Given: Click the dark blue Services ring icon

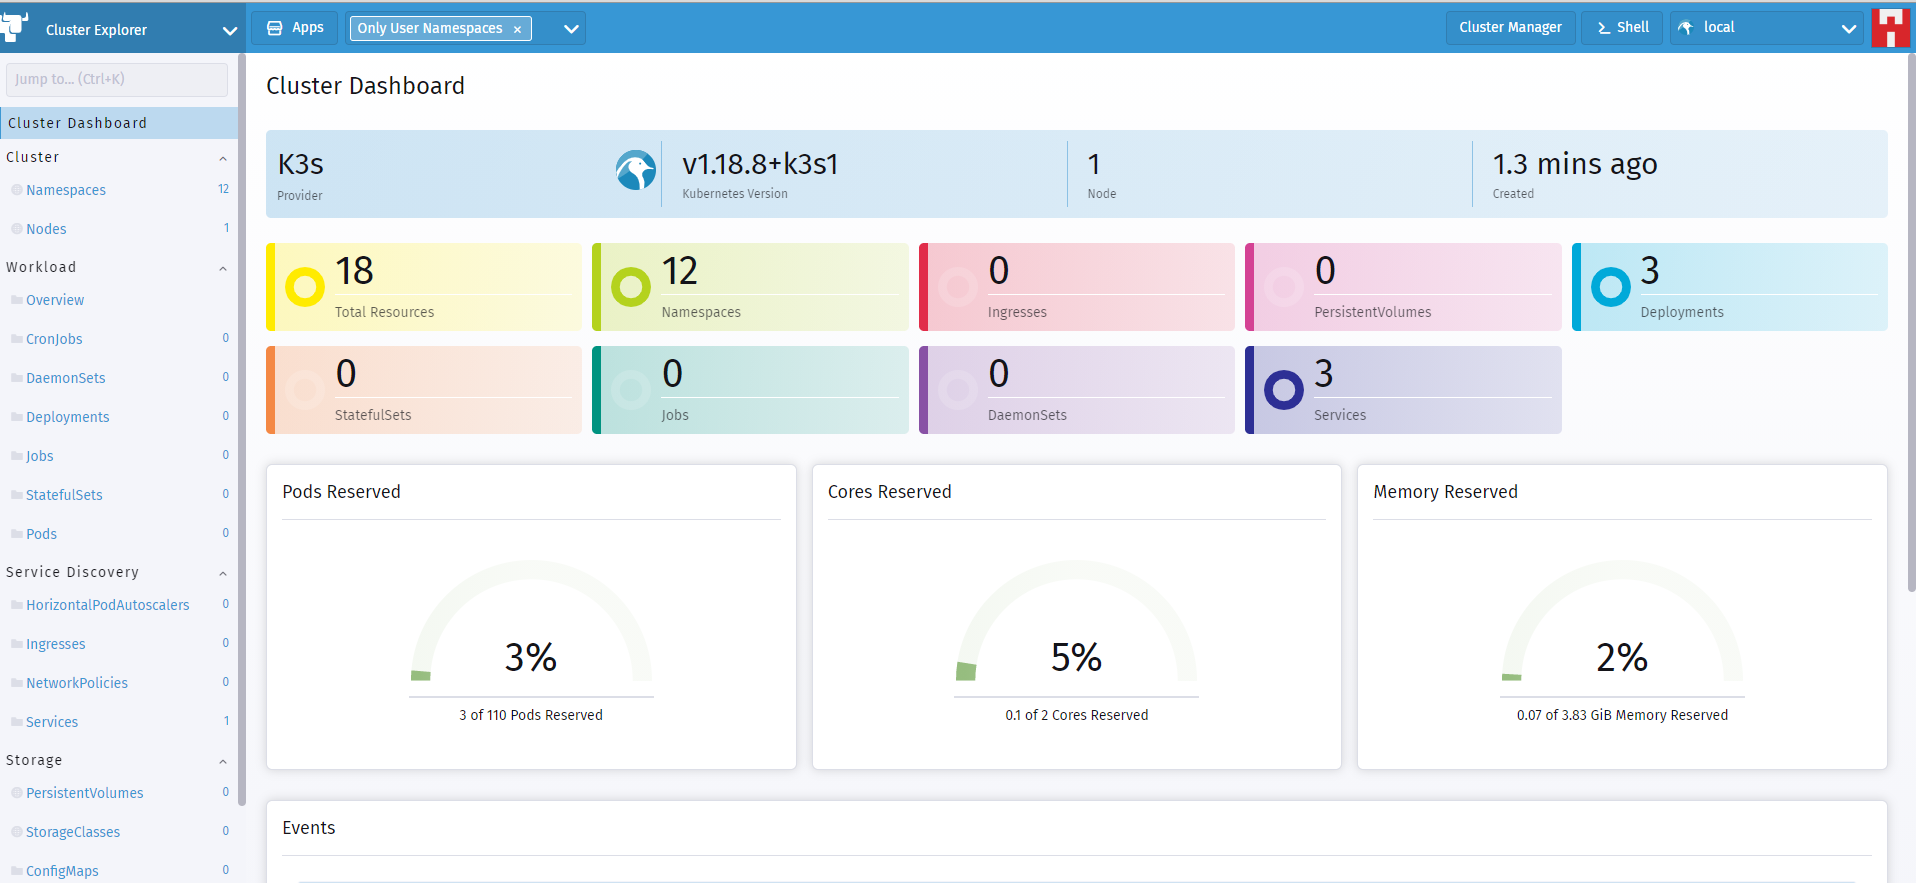Looking at the screenshot, I should [1284, 390].
